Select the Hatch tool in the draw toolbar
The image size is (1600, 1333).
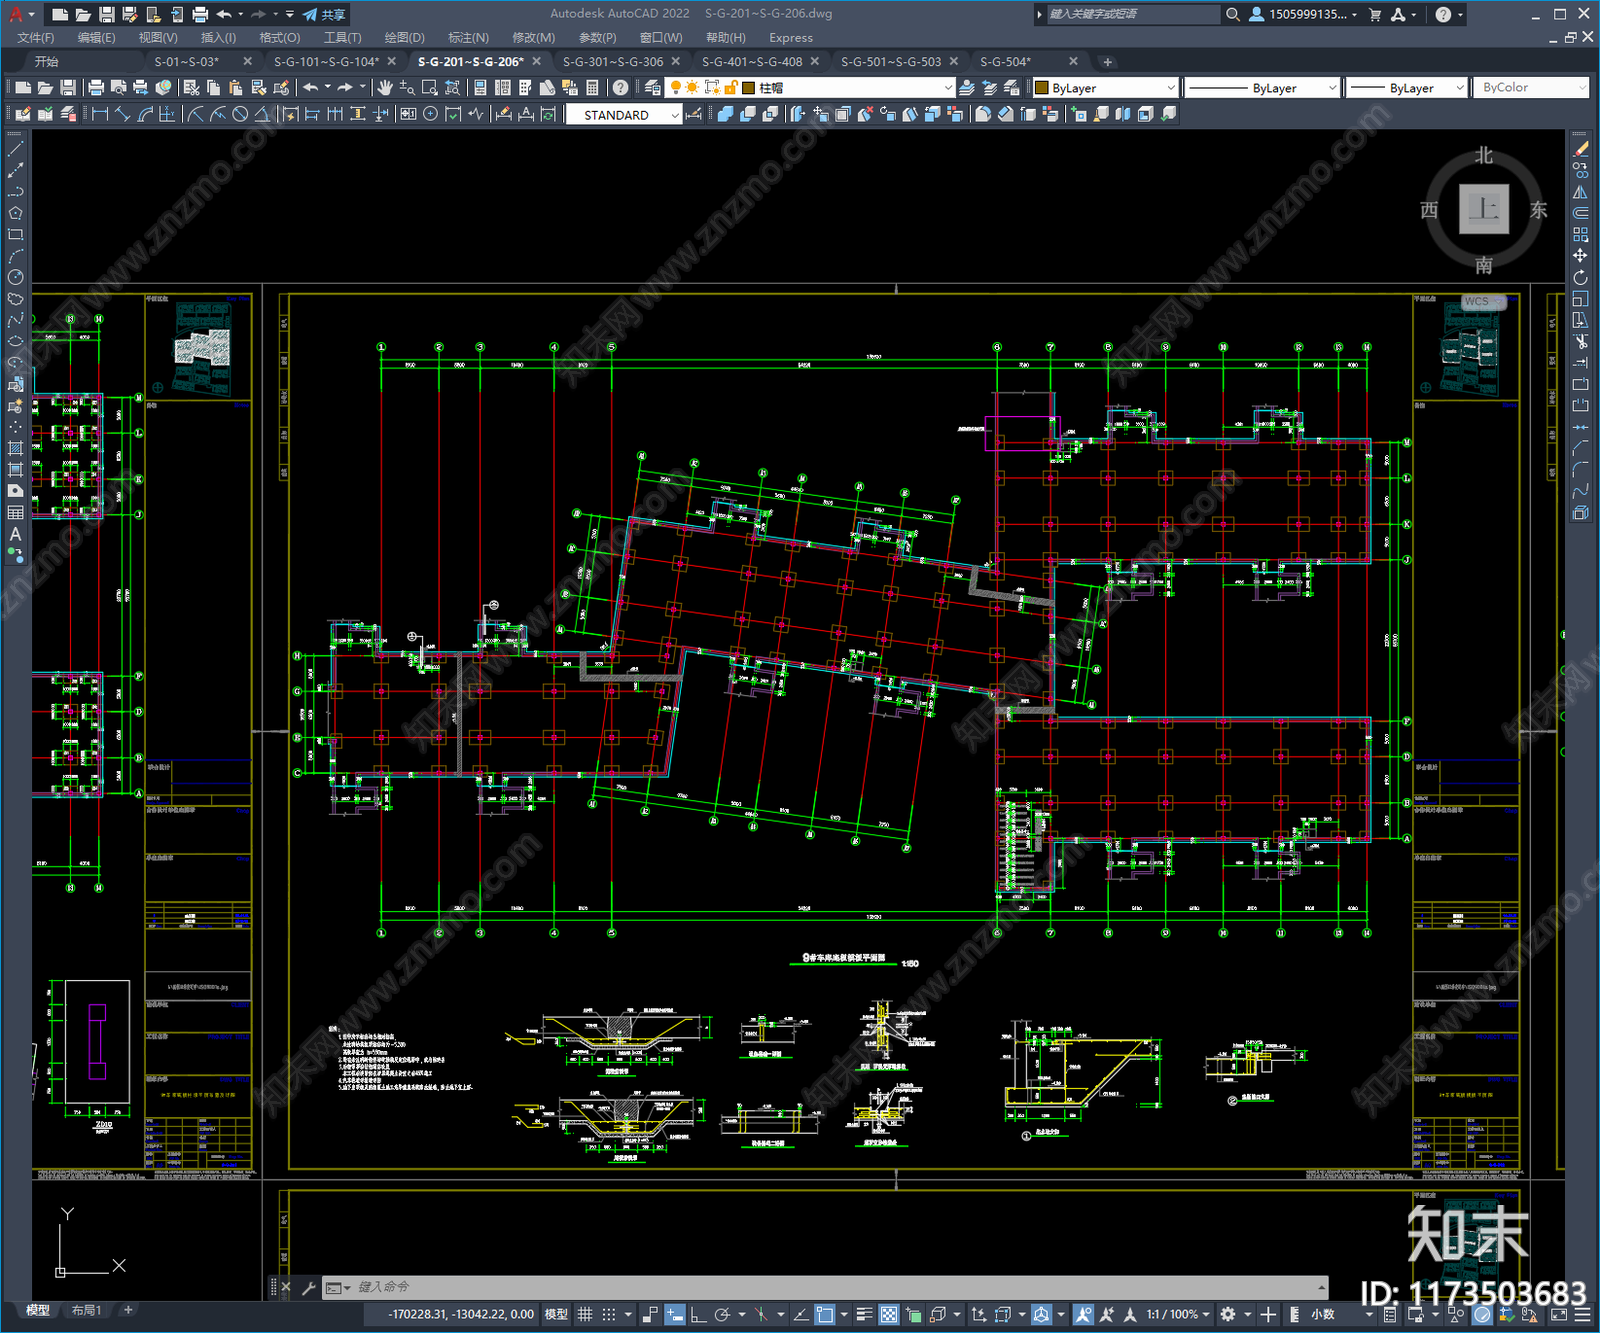pos(15,448)
